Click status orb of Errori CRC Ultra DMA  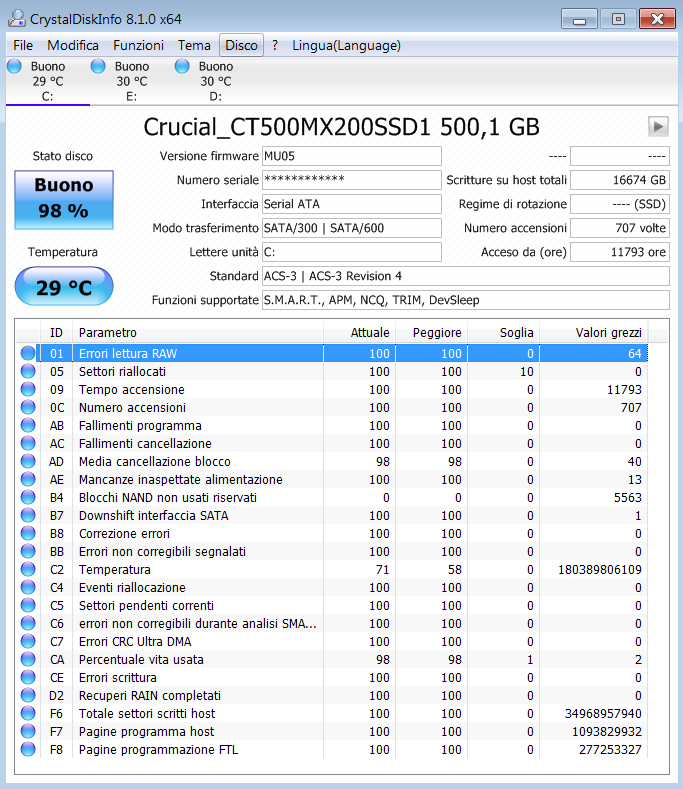point(28,642)
